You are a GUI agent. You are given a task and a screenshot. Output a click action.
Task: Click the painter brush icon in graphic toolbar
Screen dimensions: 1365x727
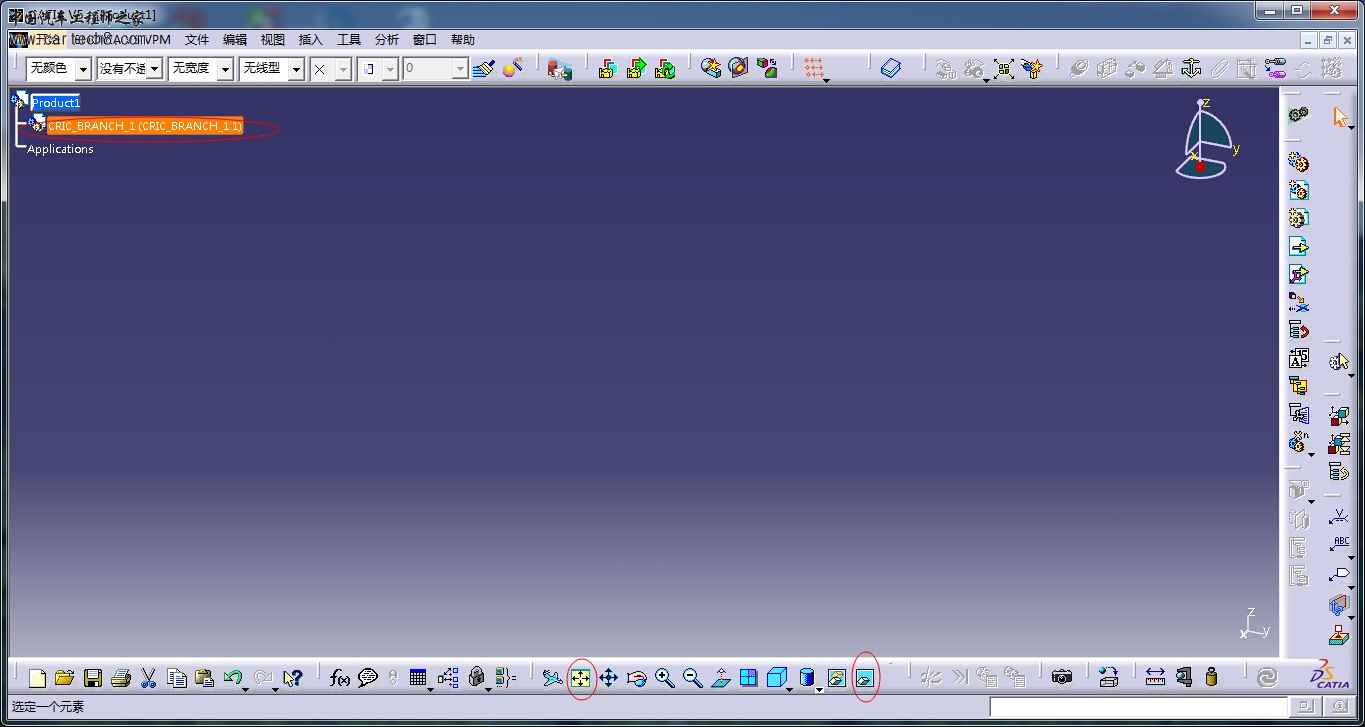(484, 68)
